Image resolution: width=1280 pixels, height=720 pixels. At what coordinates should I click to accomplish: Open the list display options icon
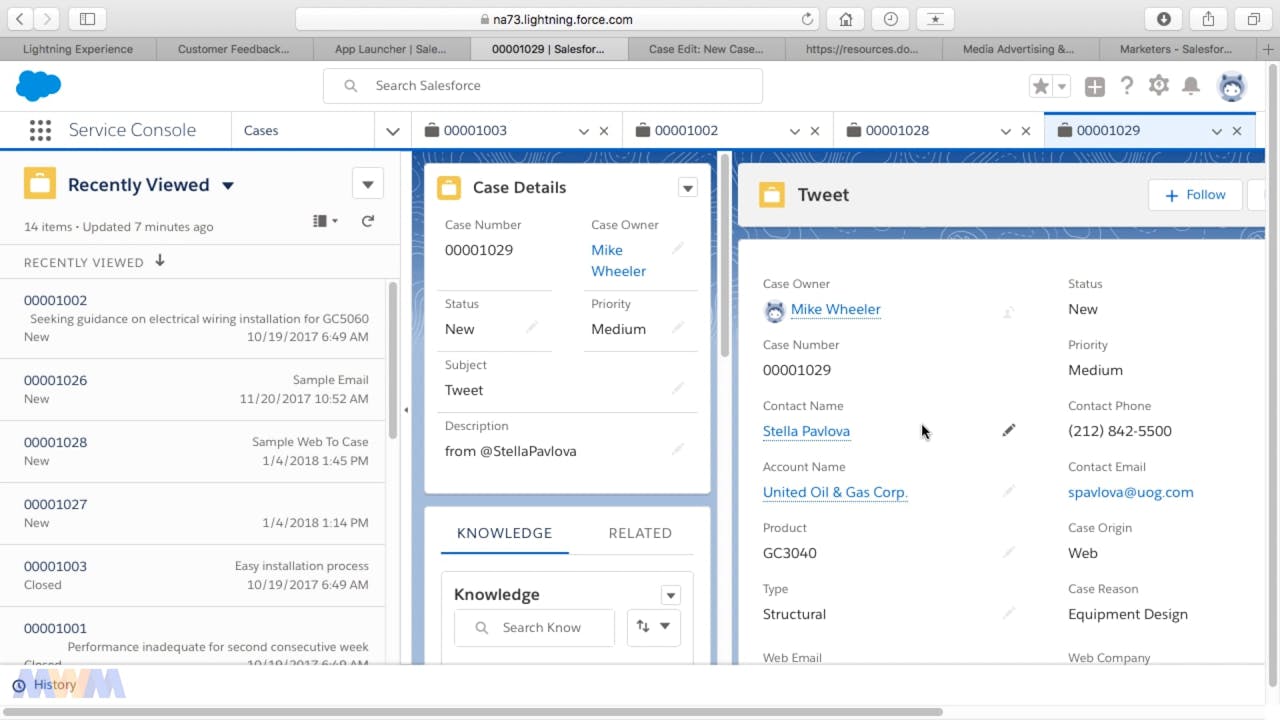coord(325,221)
